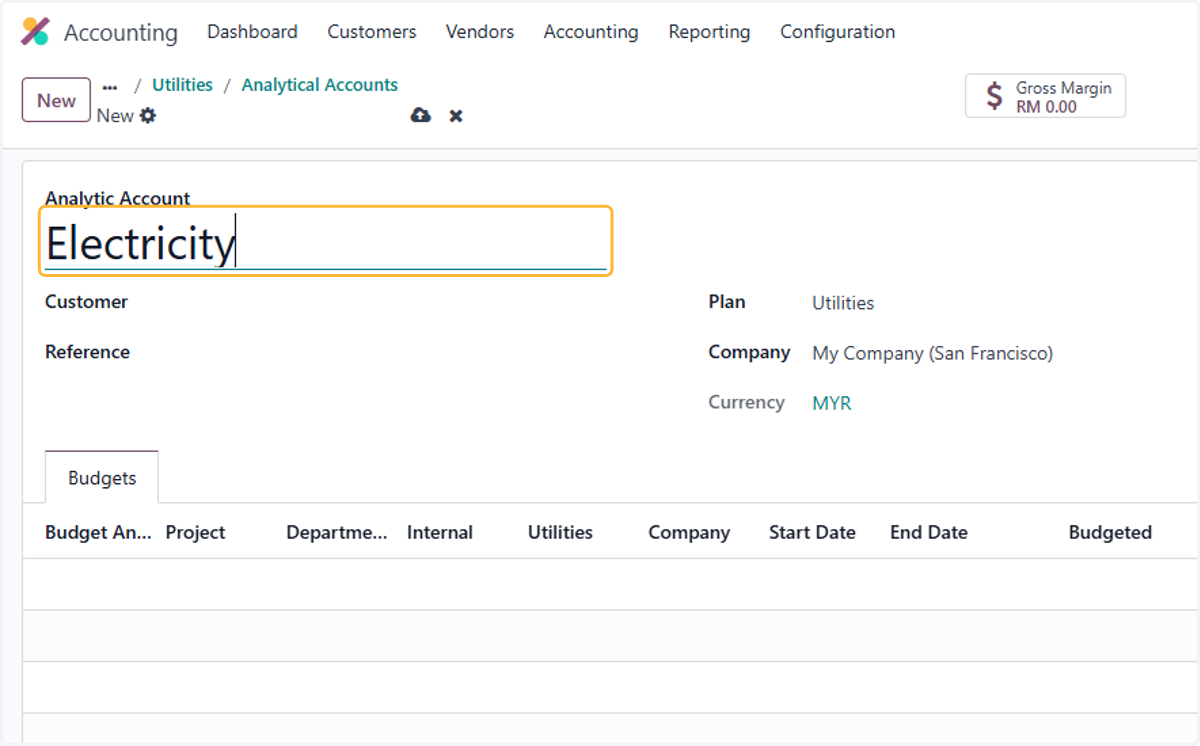Click the Accounting app title

pos(121,32)
